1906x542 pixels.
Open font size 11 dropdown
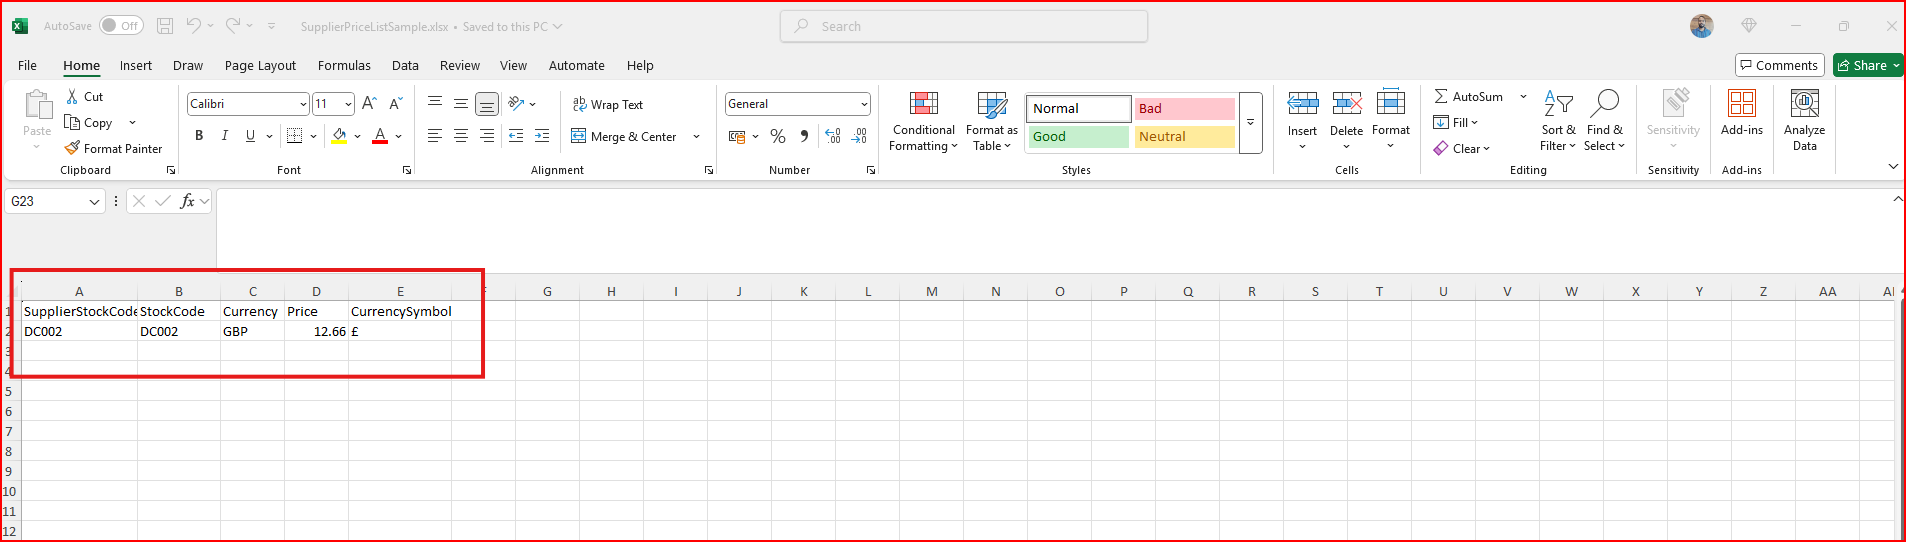point(348,104)
